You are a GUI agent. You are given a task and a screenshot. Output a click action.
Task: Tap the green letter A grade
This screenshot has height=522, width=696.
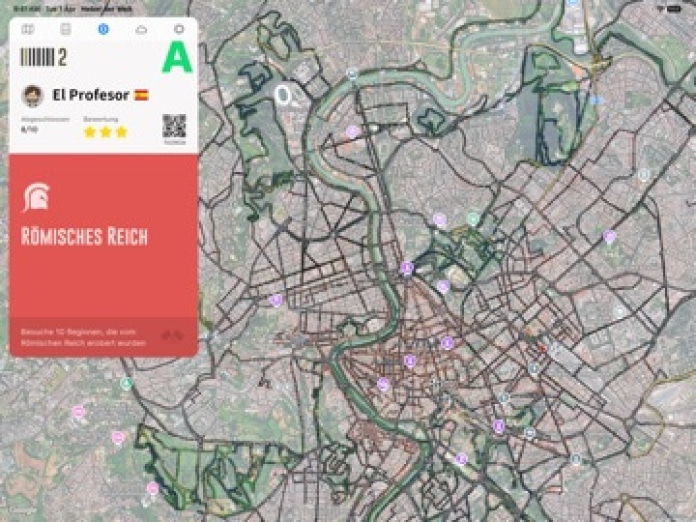[x=177, y=57]
